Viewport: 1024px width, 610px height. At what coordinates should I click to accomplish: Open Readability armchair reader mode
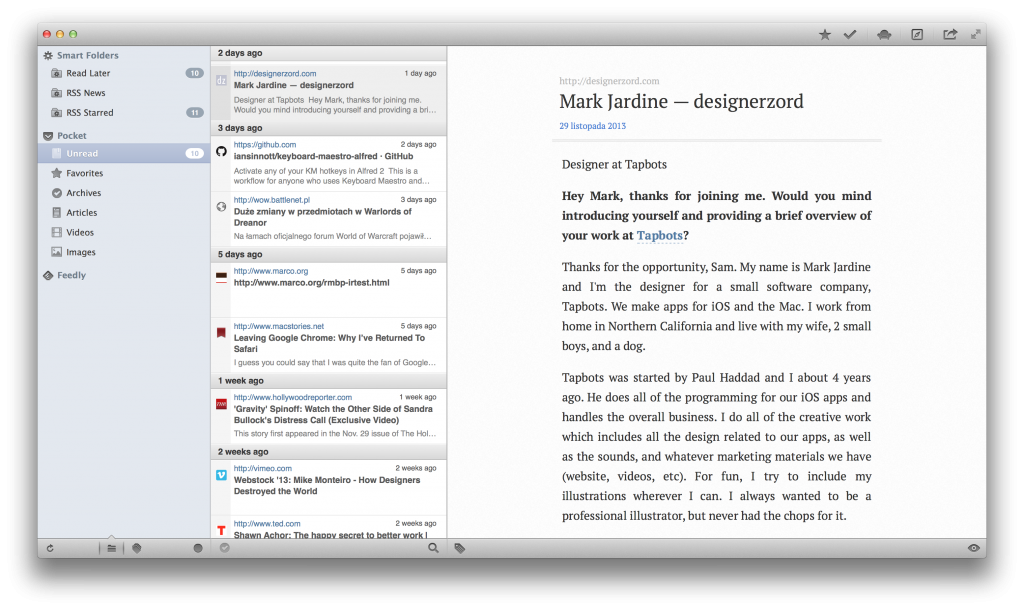click(885, 35)
